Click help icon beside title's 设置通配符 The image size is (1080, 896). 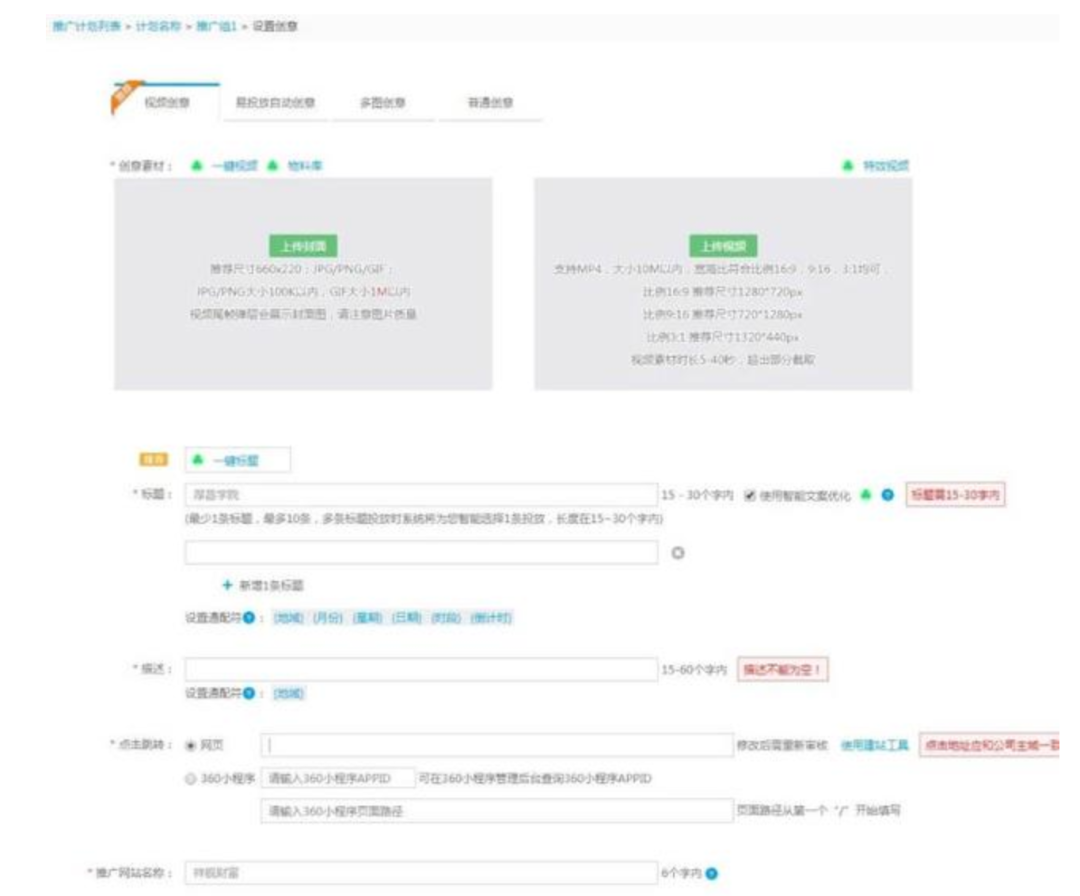249,618
